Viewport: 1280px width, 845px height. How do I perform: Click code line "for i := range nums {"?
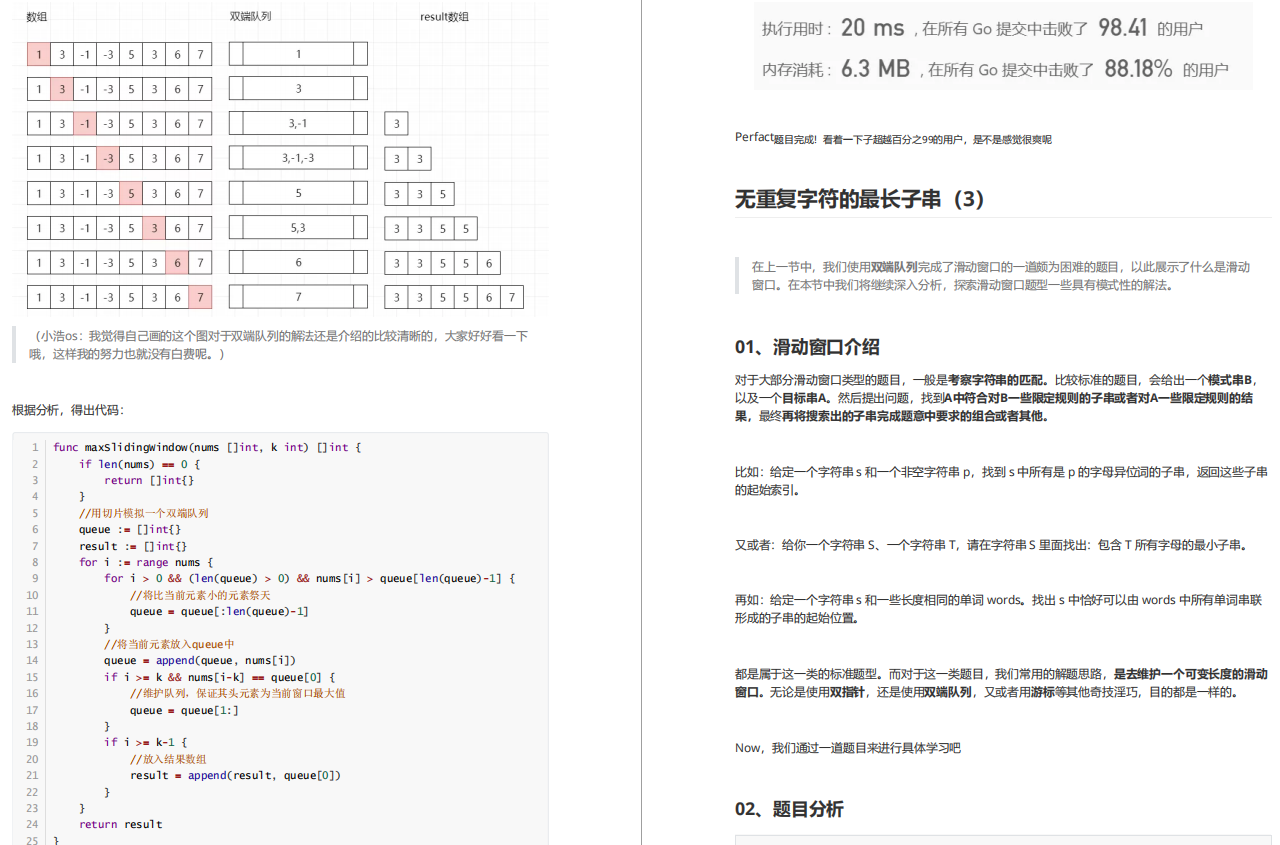click(146, 562)
